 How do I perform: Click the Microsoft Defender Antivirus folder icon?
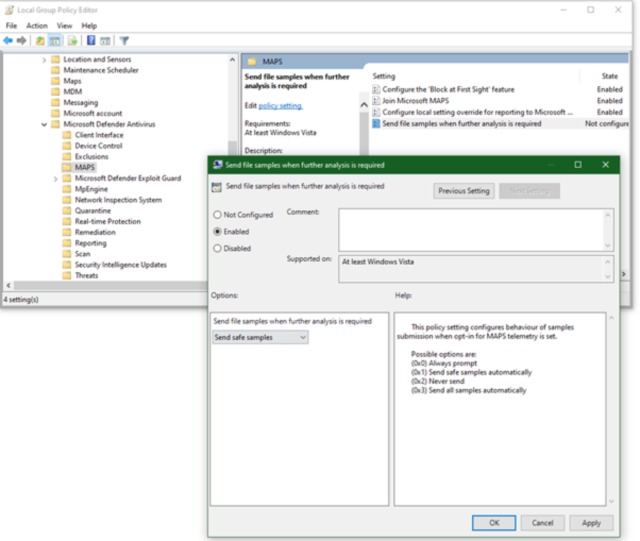55,124
